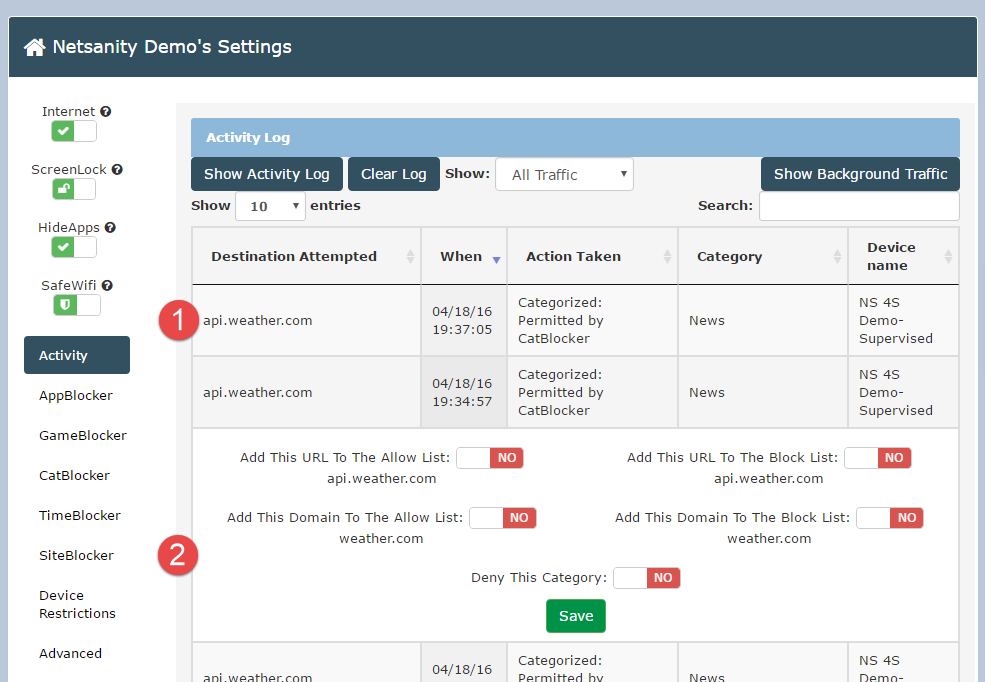Click the Clear Log button
This screenshot has width=985, height=682.
click(394, 174)
